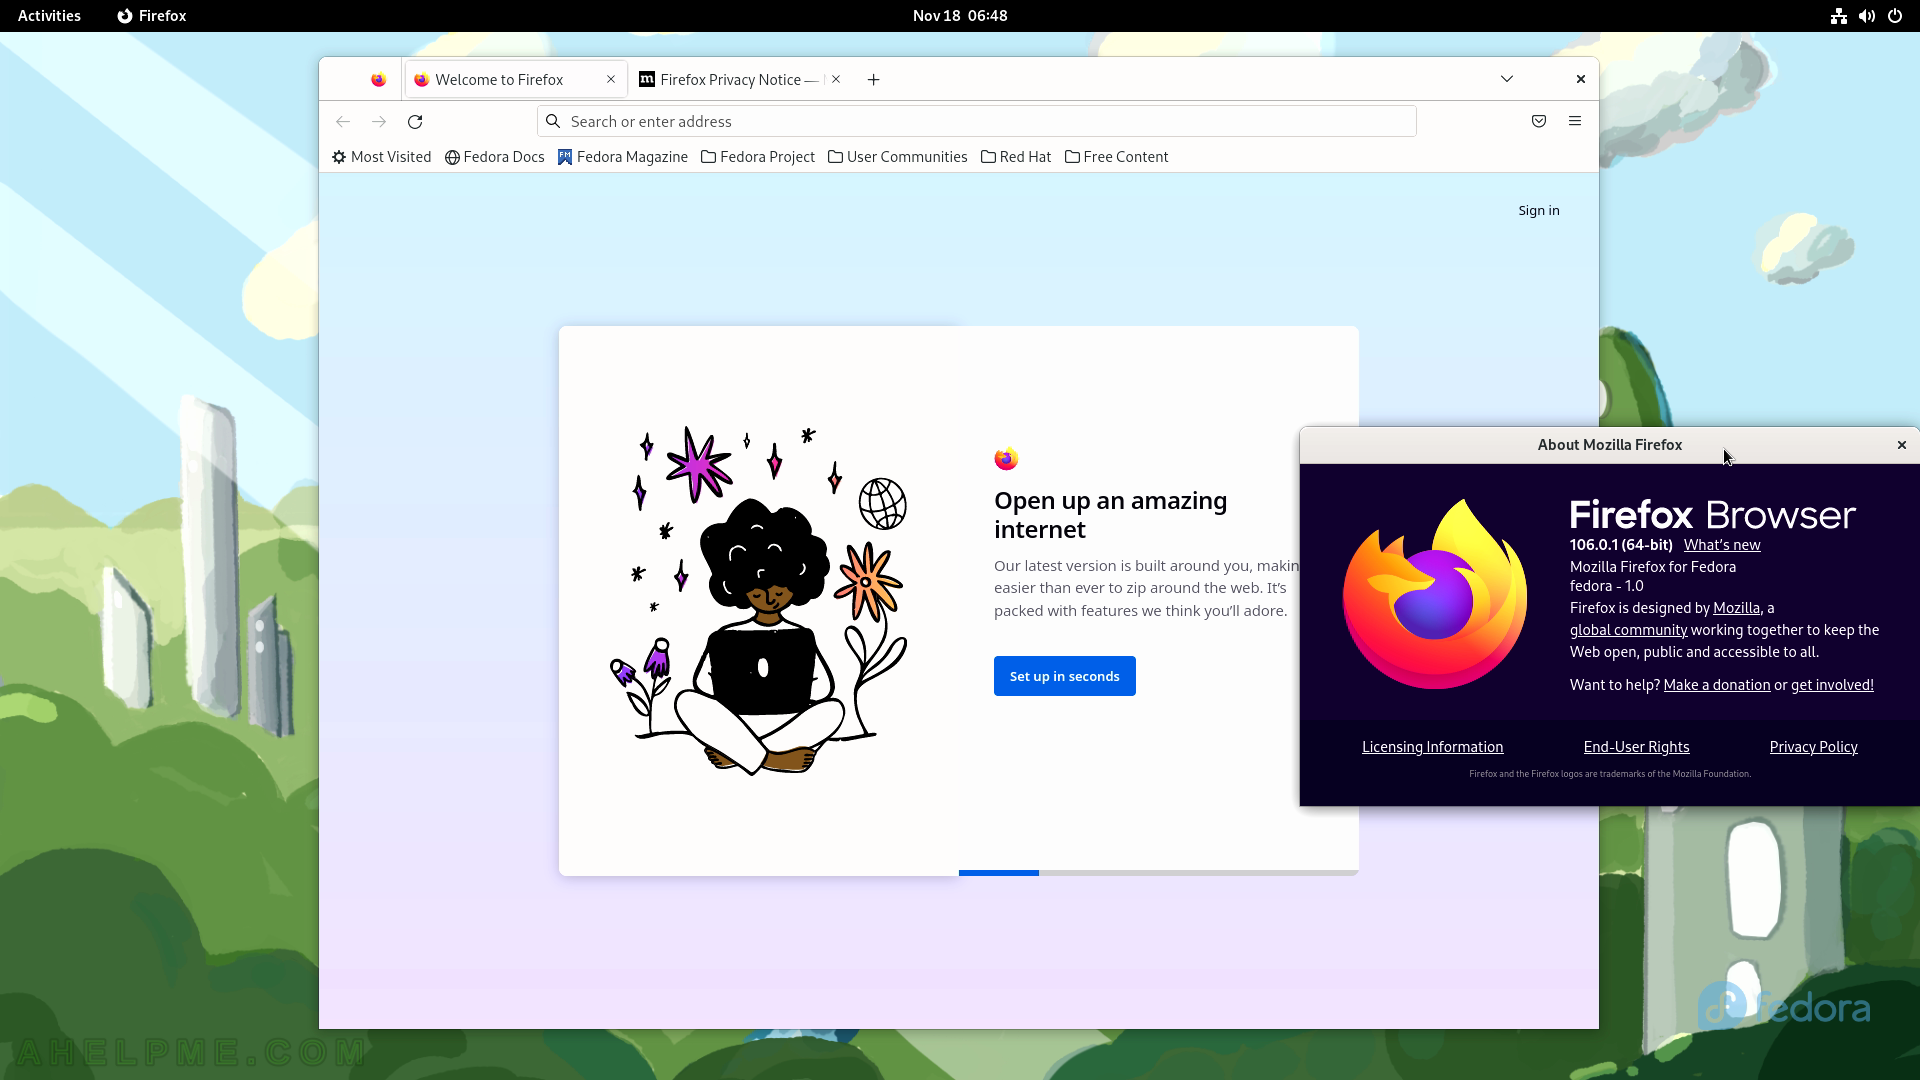
Task: Click the search magnifier icon in address bar
Action: click(x=553, y=121)
